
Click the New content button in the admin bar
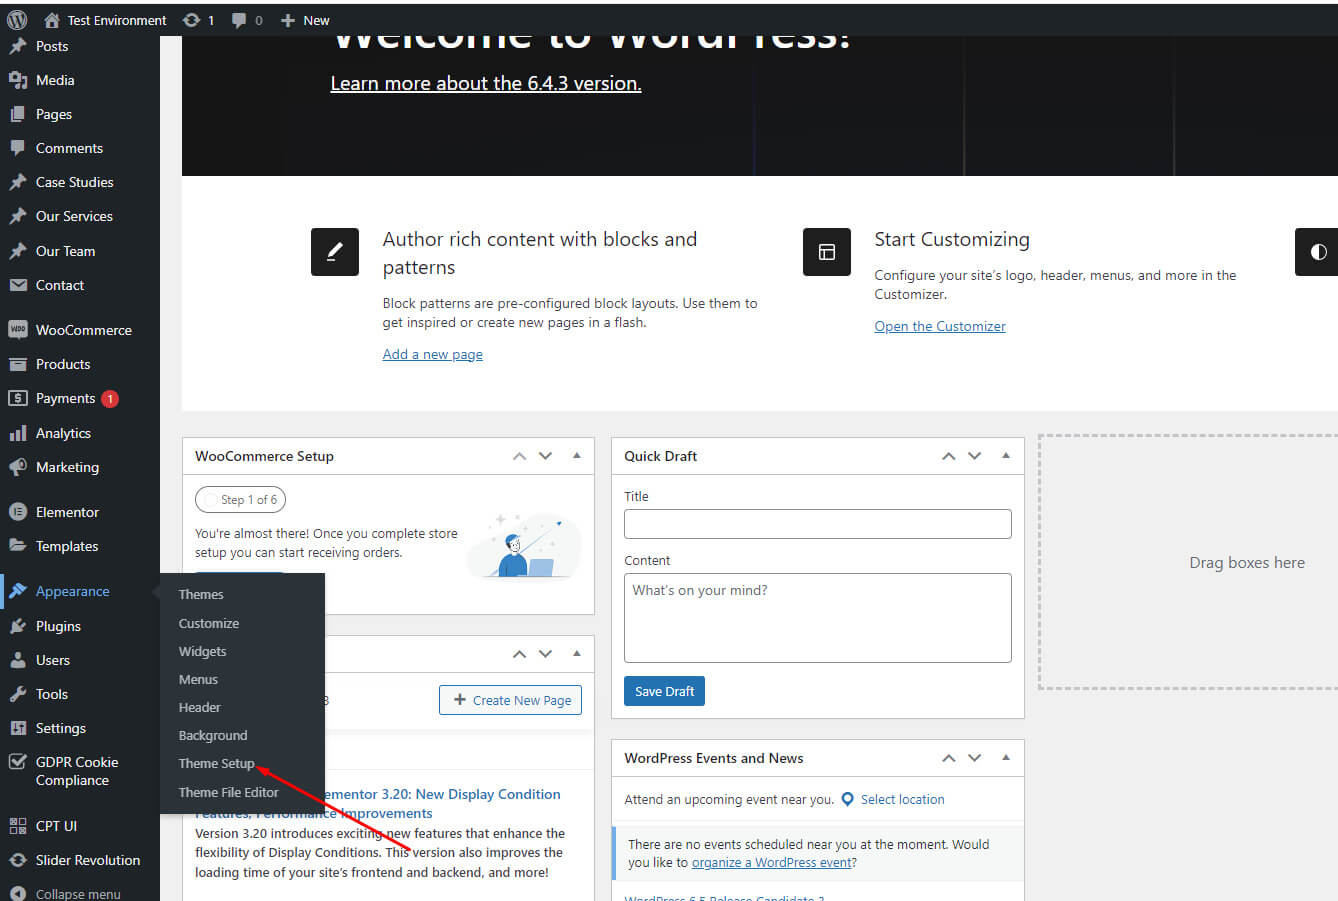coord(305,20)
